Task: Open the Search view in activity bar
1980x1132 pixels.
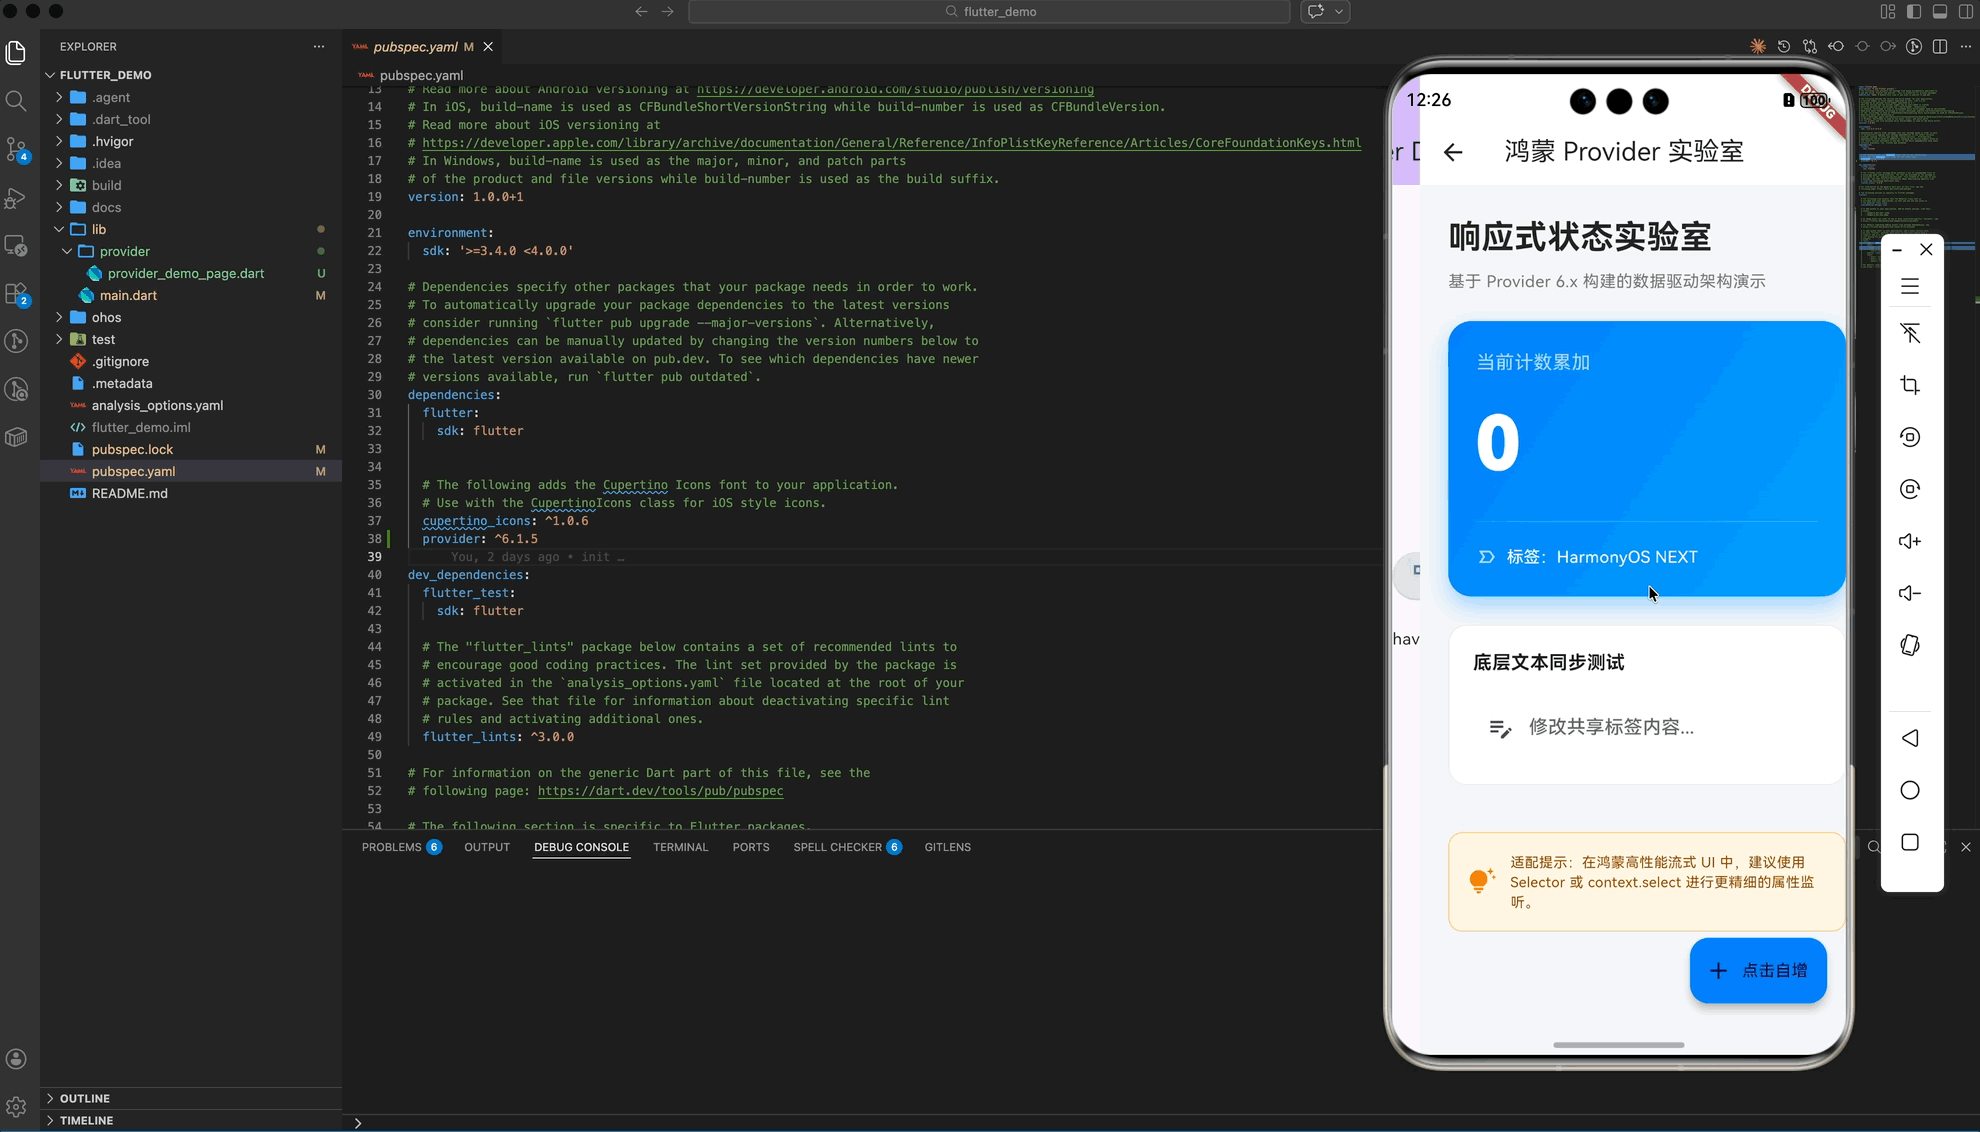Action: click(x=16, y=101)
